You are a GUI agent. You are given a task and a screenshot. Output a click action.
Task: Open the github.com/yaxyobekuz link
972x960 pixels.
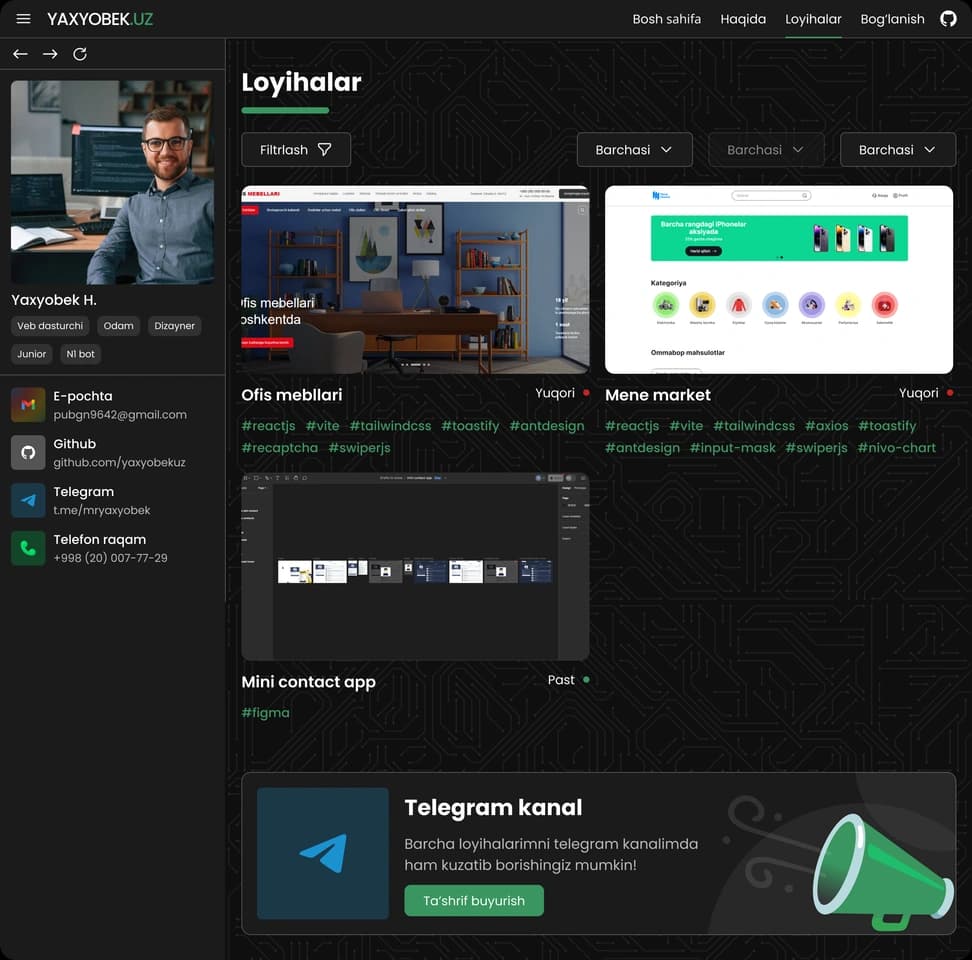(119, 462)
